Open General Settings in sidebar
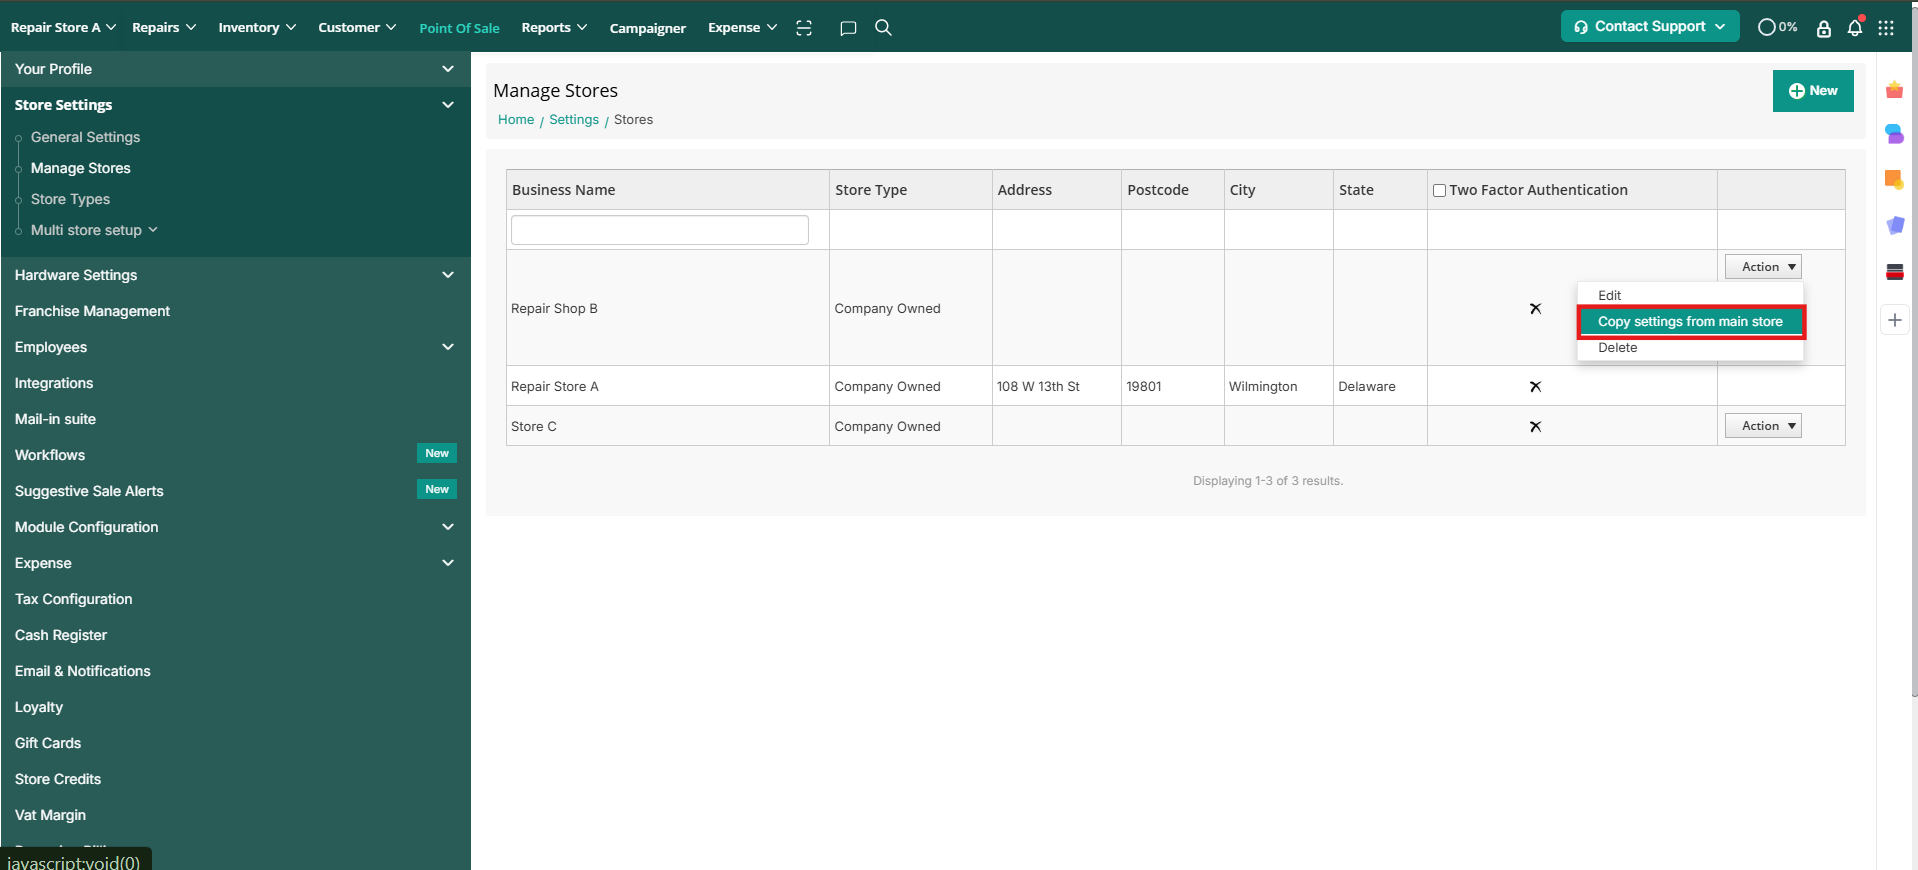Image resolution: width=1918 pixels, height=870 pixels. [x=85, y=137]
